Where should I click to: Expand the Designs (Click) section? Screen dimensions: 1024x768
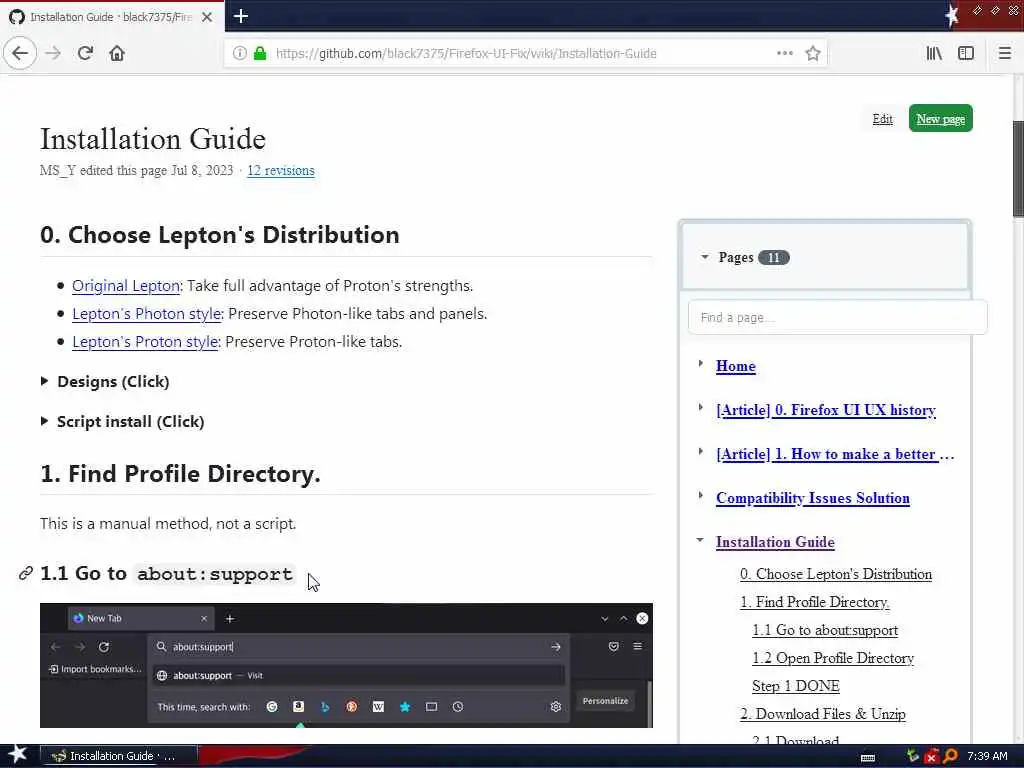104,381
